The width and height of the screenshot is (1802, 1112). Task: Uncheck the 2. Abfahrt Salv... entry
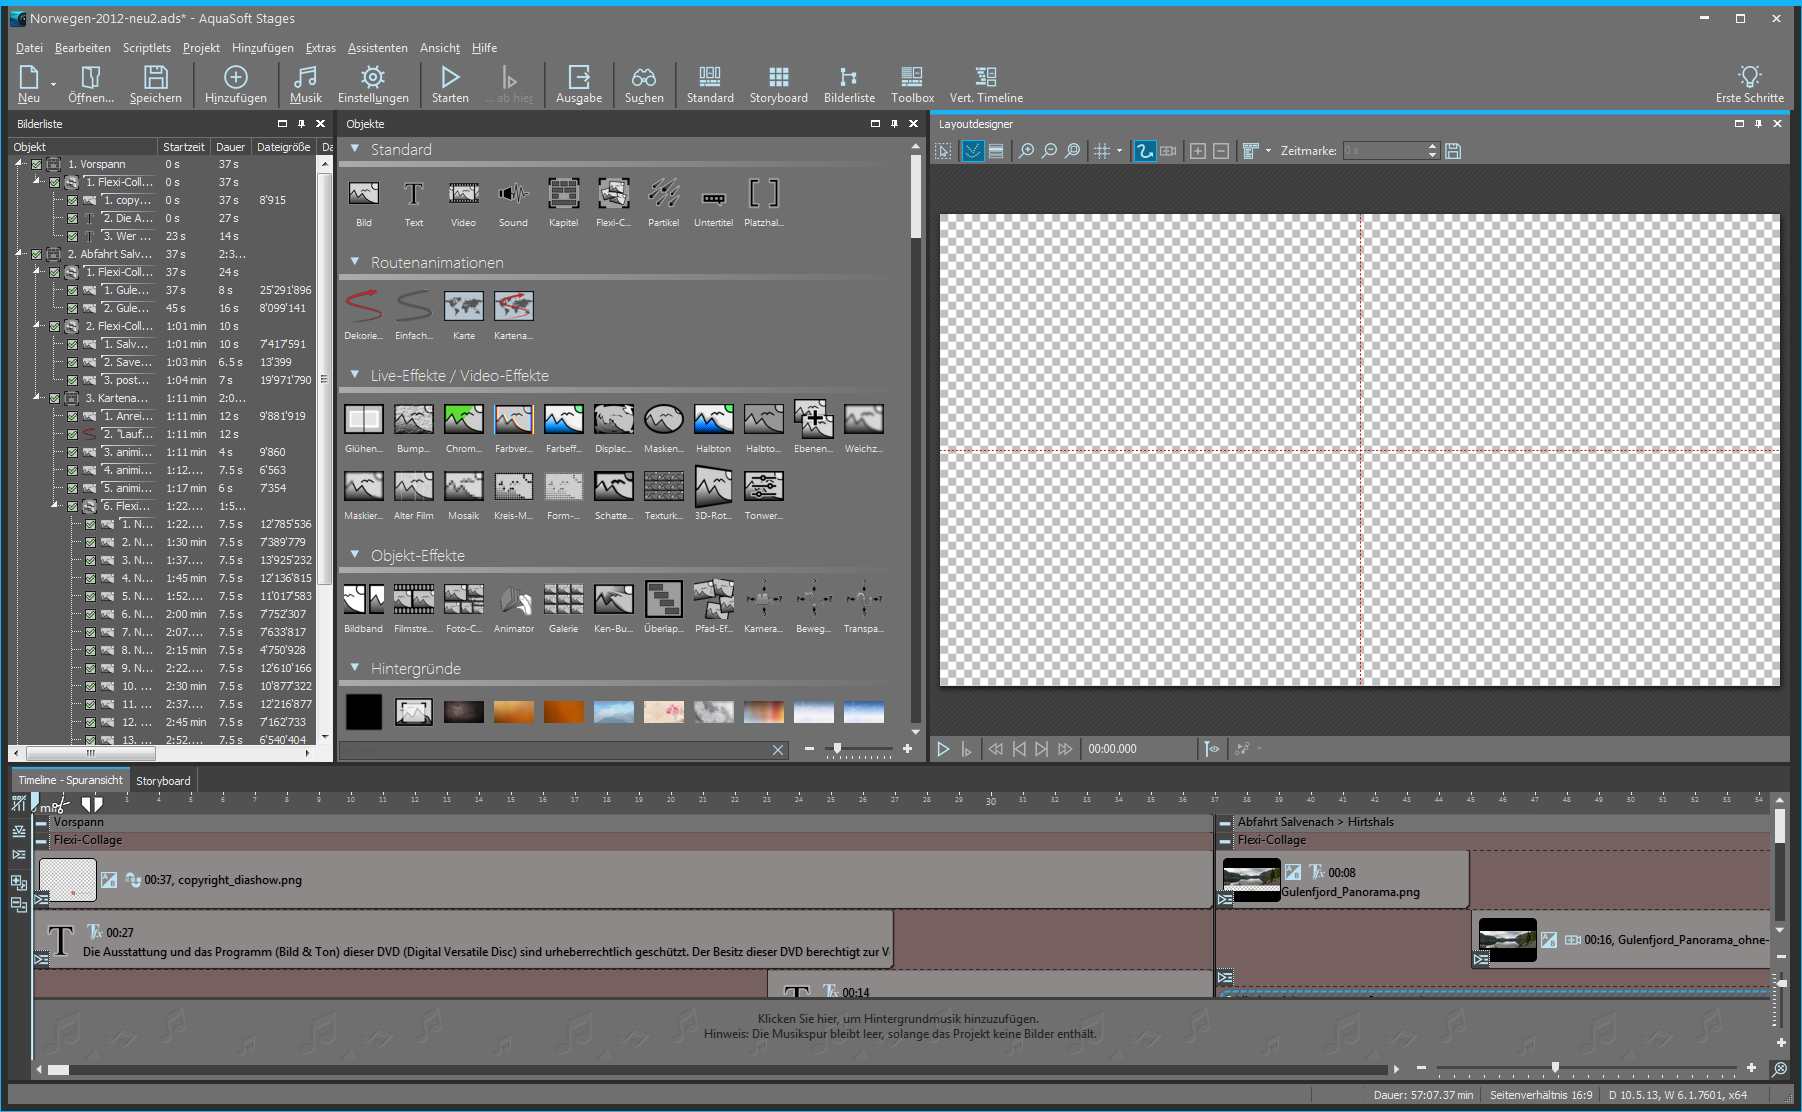[37, 255]
